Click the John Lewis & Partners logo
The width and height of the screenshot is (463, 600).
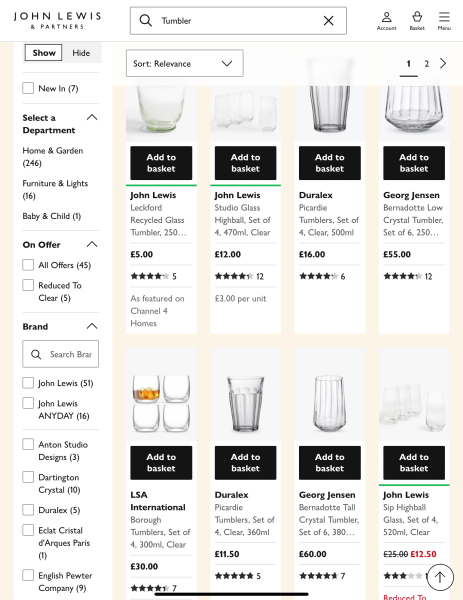57,21
